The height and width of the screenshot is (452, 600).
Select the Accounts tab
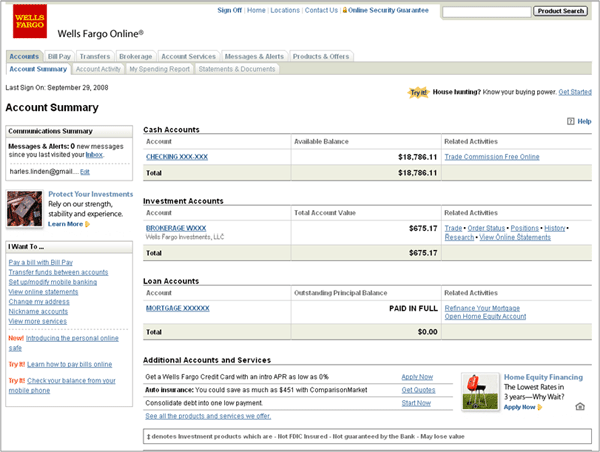click(x=24, y=56)
